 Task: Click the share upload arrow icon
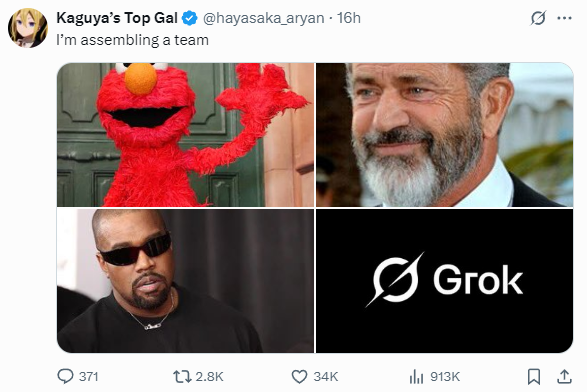[x=564, y=376]
